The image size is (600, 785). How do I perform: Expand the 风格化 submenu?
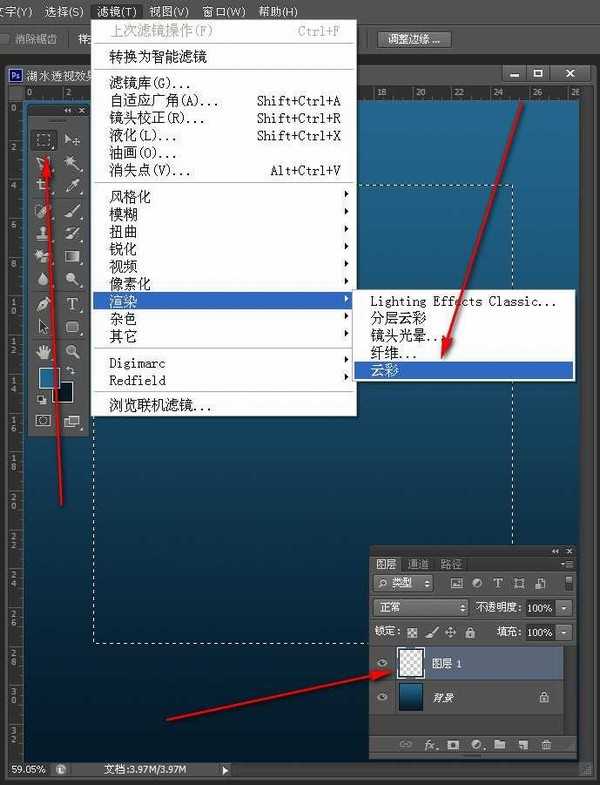click(224, 196)
